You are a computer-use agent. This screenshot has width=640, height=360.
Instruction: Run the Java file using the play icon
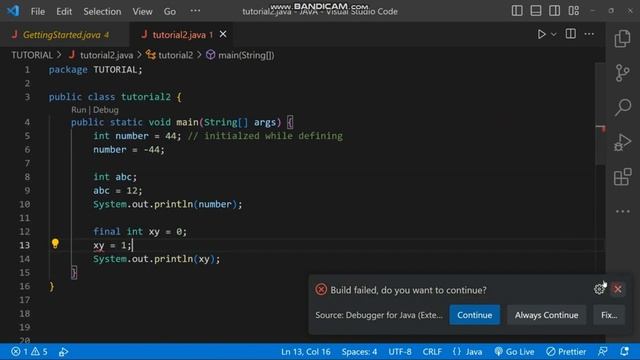click(541, 34)
